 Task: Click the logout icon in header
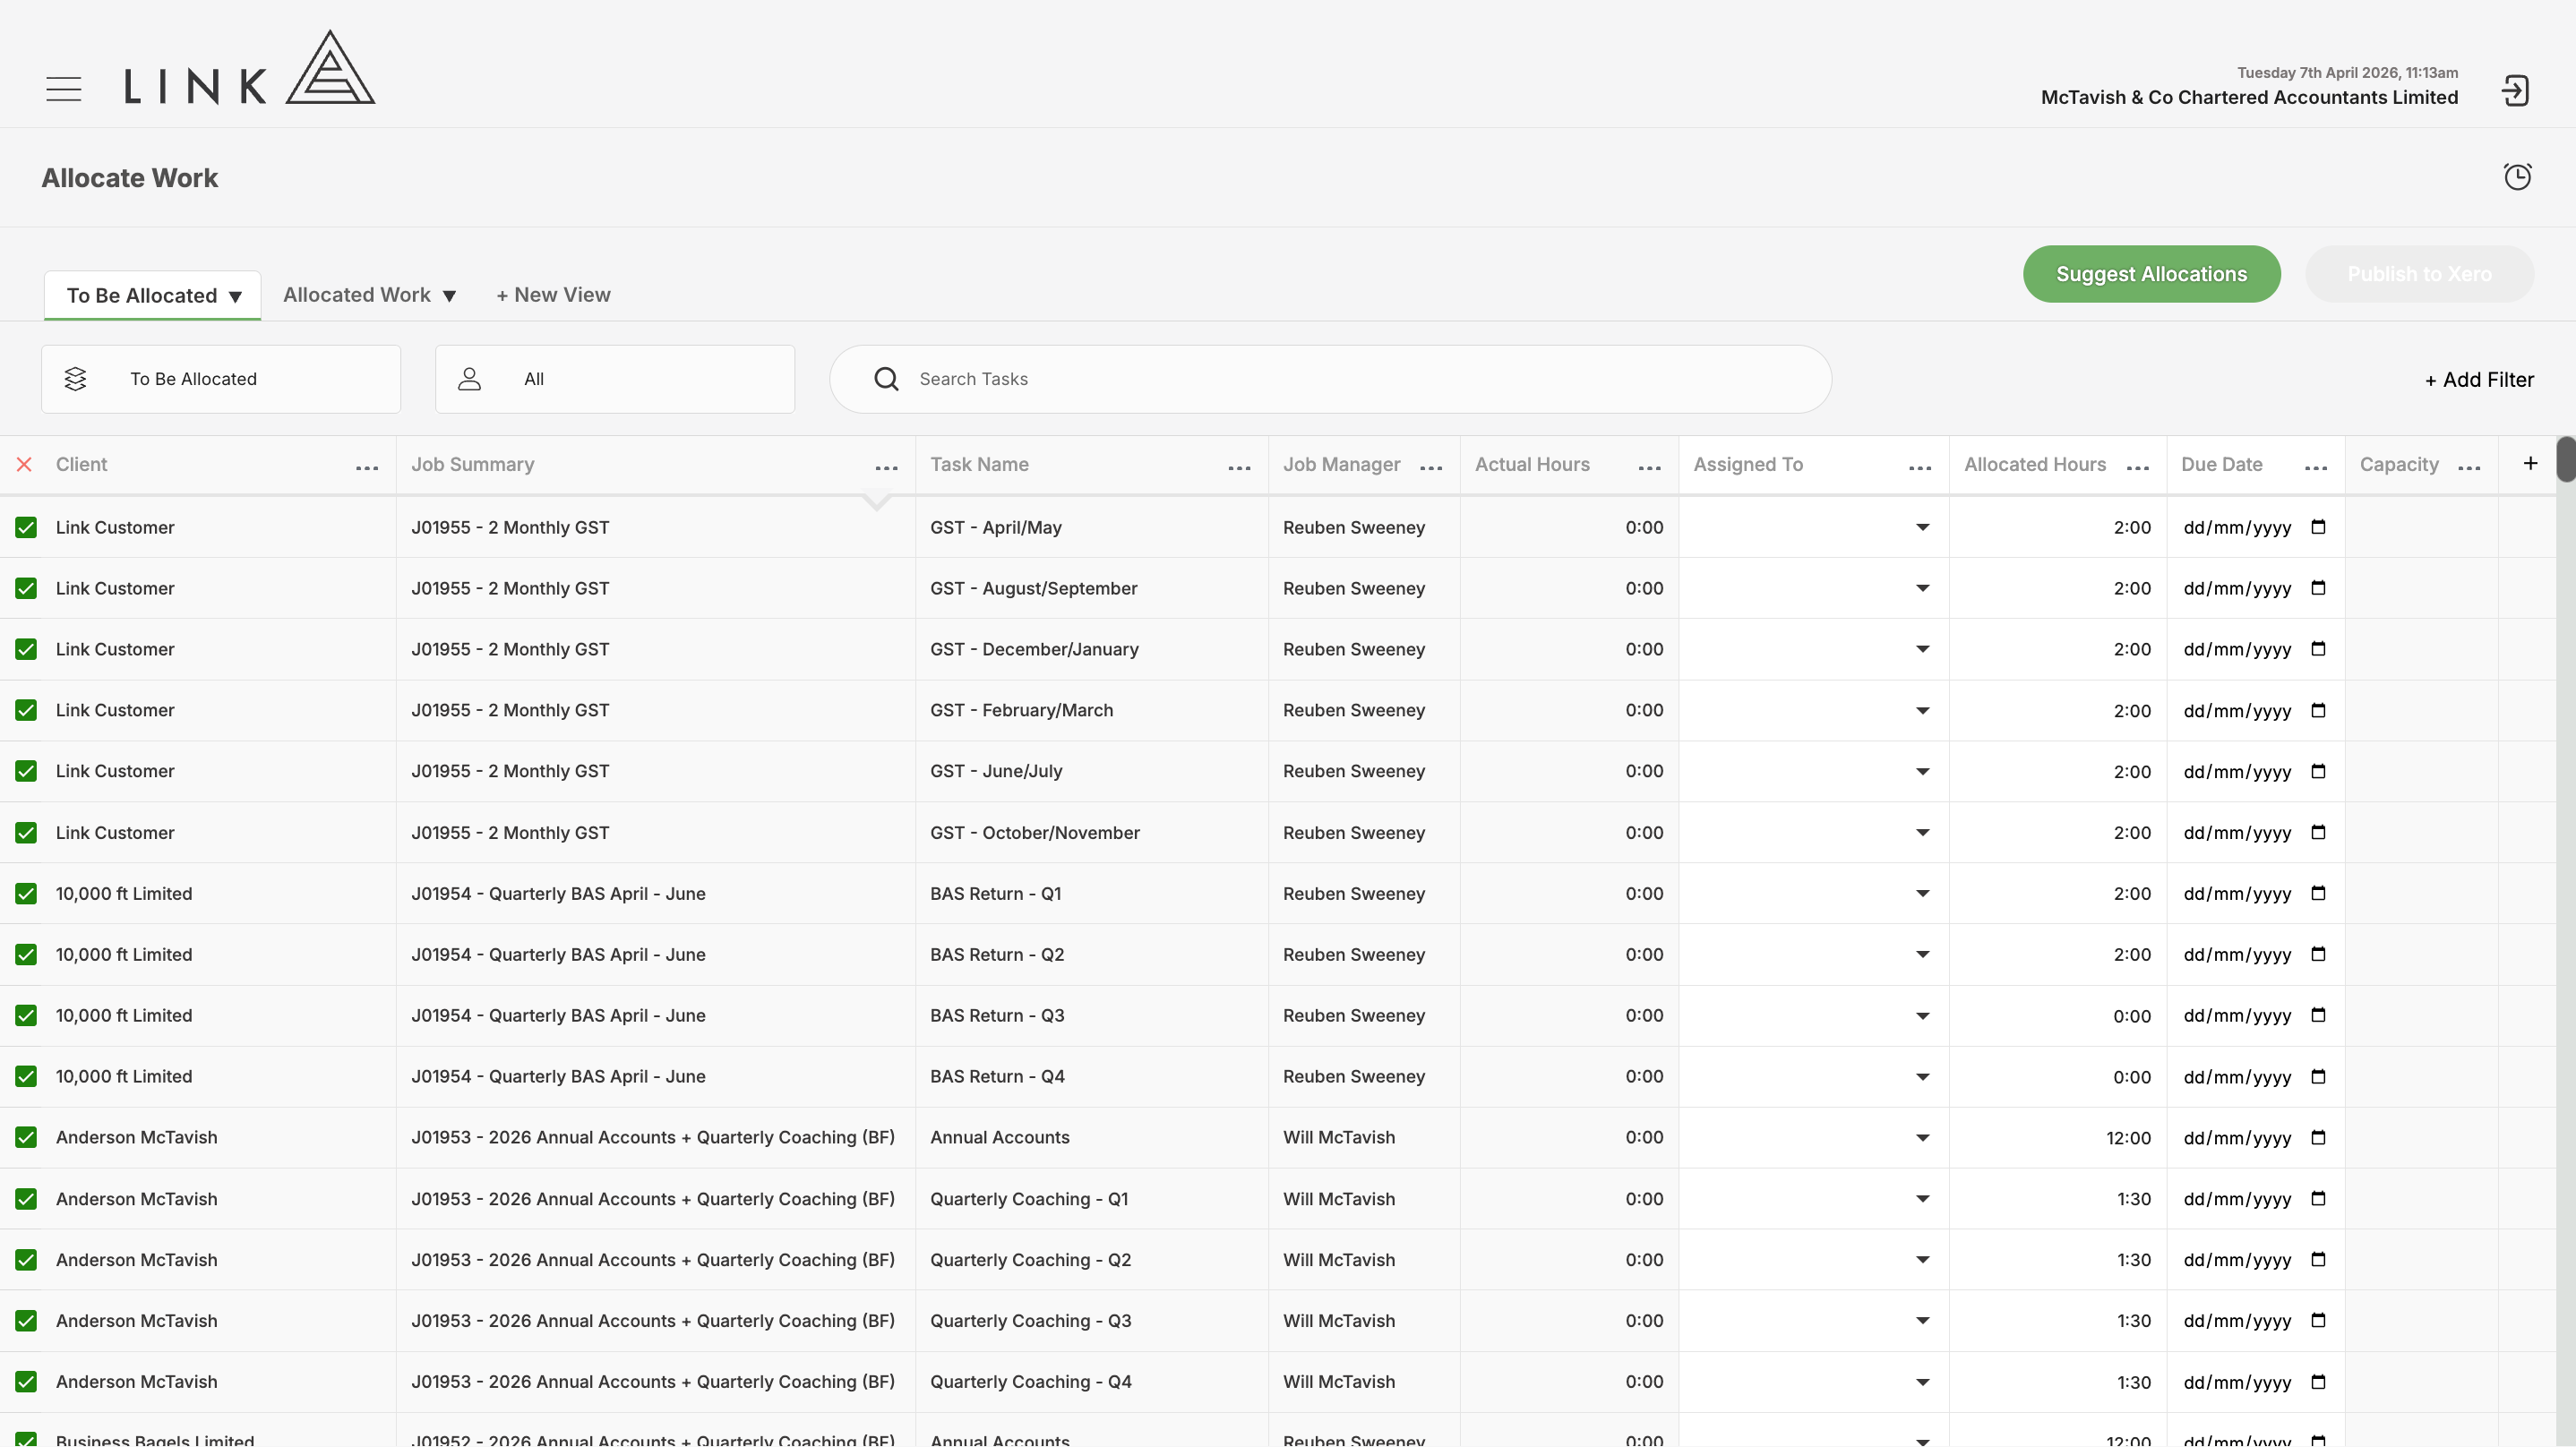click(x=2515, y=91)
